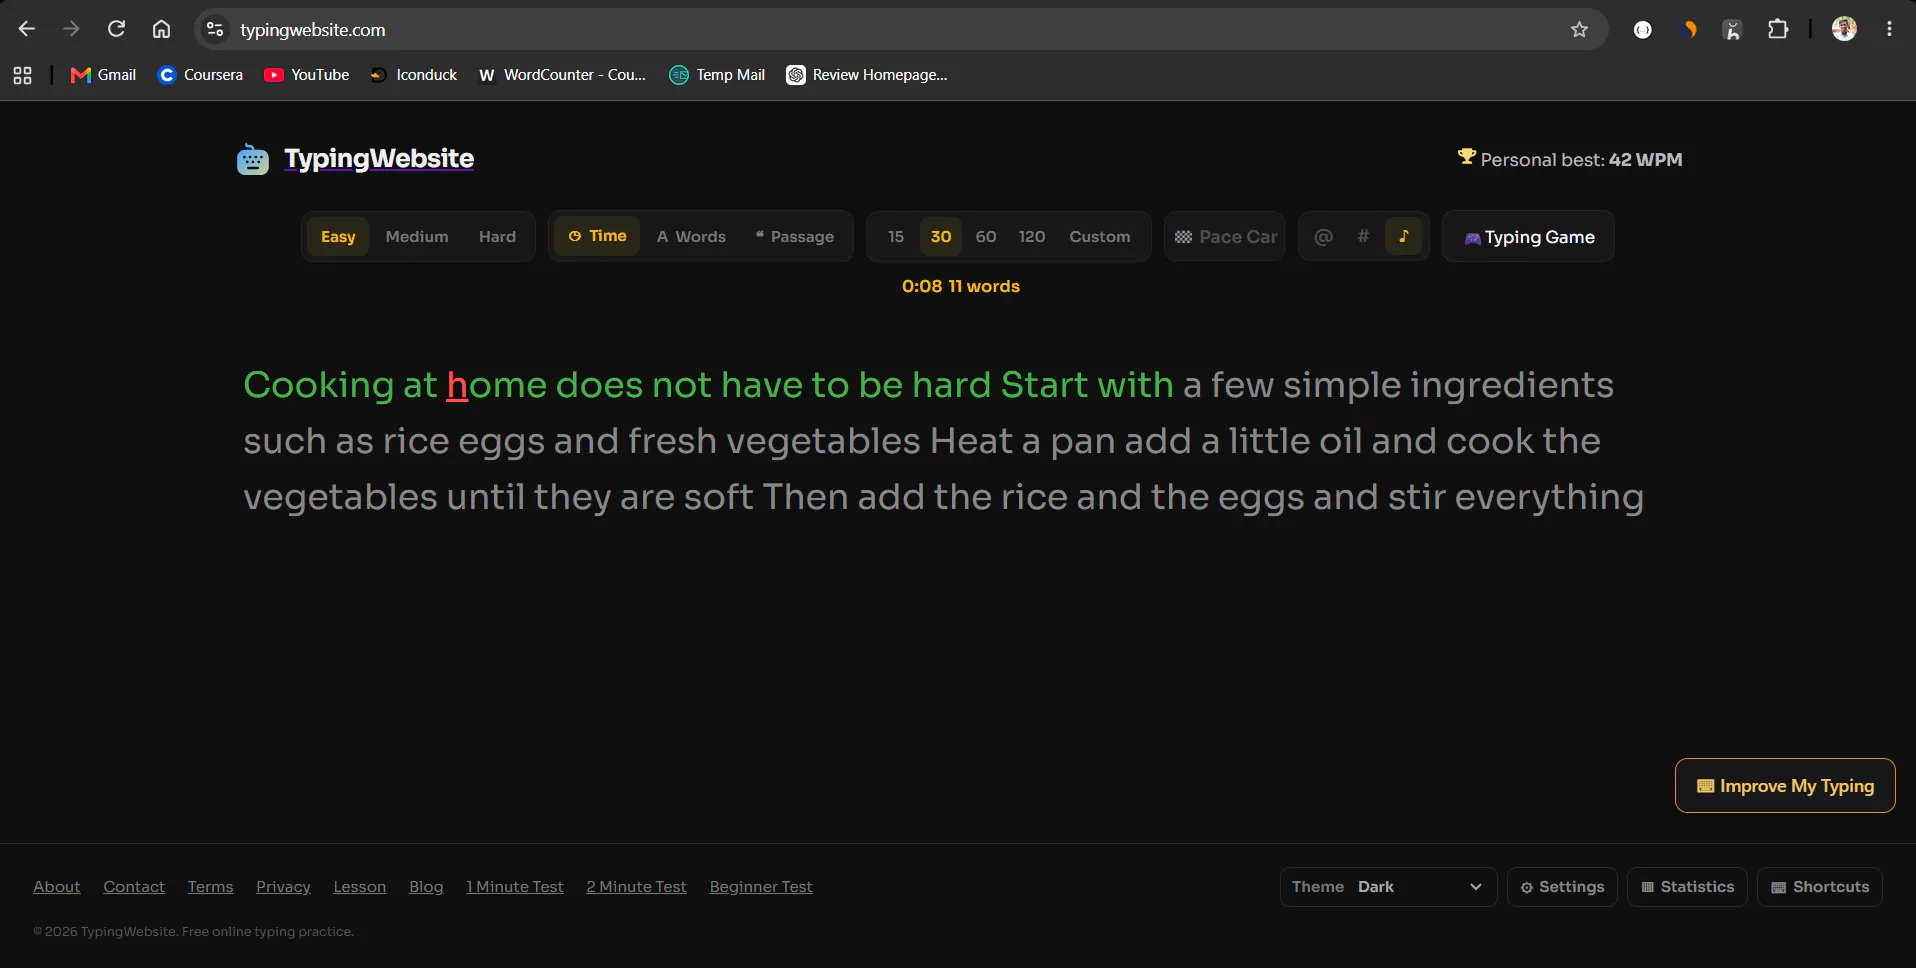Go to browser home page
1916x968 pixels.
[161, 29]
